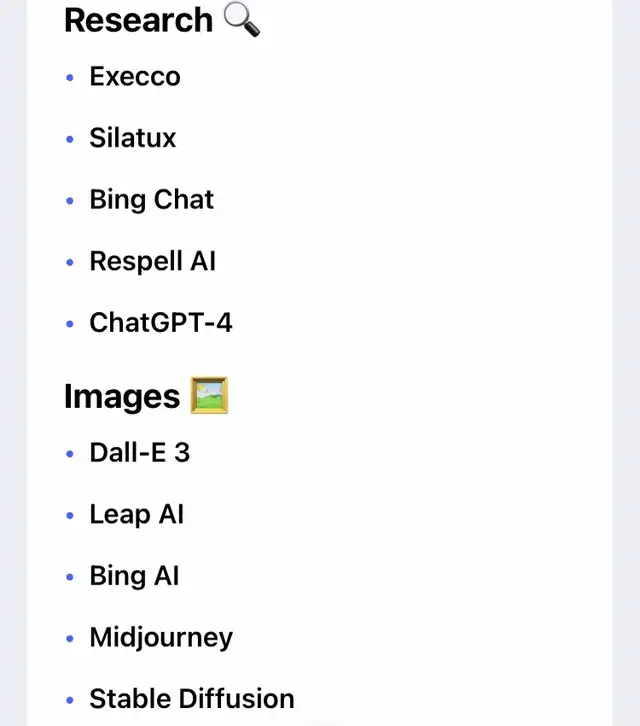Click the magnifying glass emoji beside Research
Viewport: 640px width, 726px height.
click(x=241, y=20)
